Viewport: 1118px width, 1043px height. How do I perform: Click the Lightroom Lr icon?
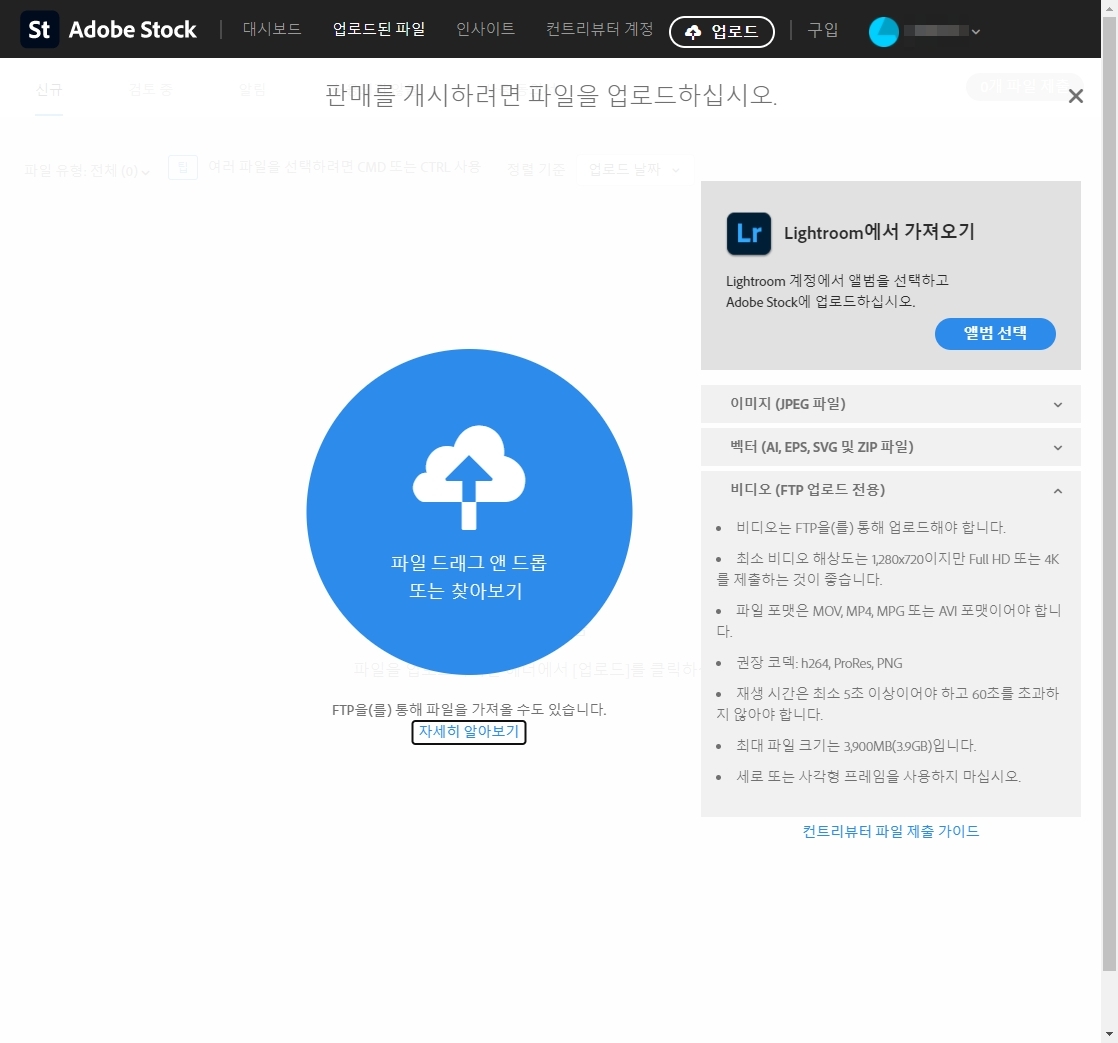pos(749,233)
